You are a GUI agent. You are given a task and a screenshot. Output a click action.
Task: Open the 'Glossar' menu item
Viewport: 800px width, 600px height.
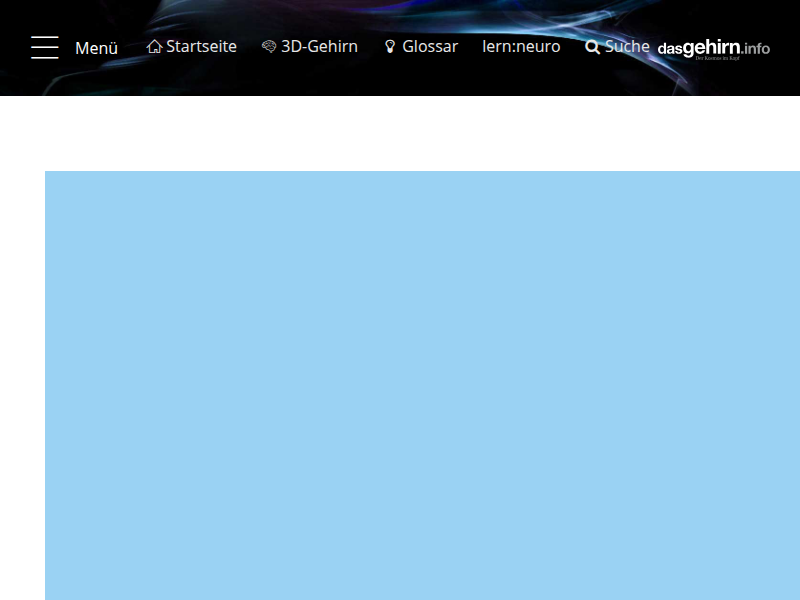pyautogui.click(x=430, y=46)
